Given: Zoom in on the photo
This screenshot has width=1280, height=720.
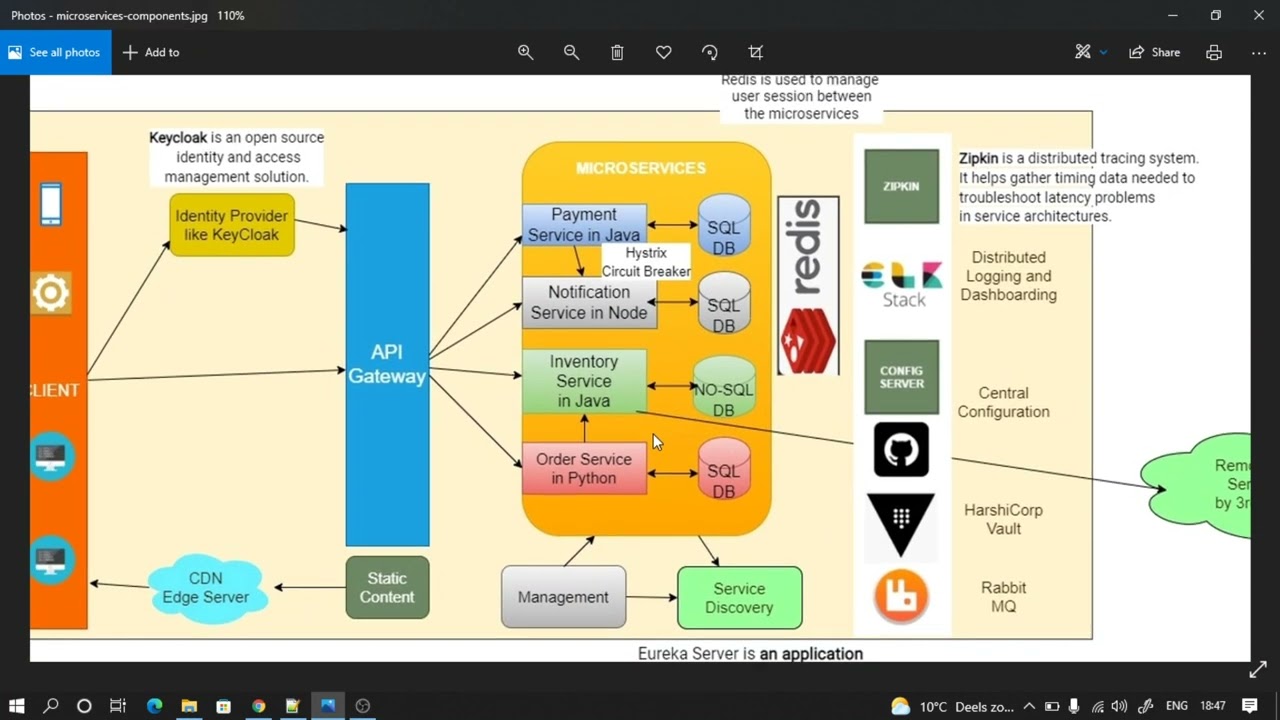Looking at the screenshot, I should coord(525,52).
